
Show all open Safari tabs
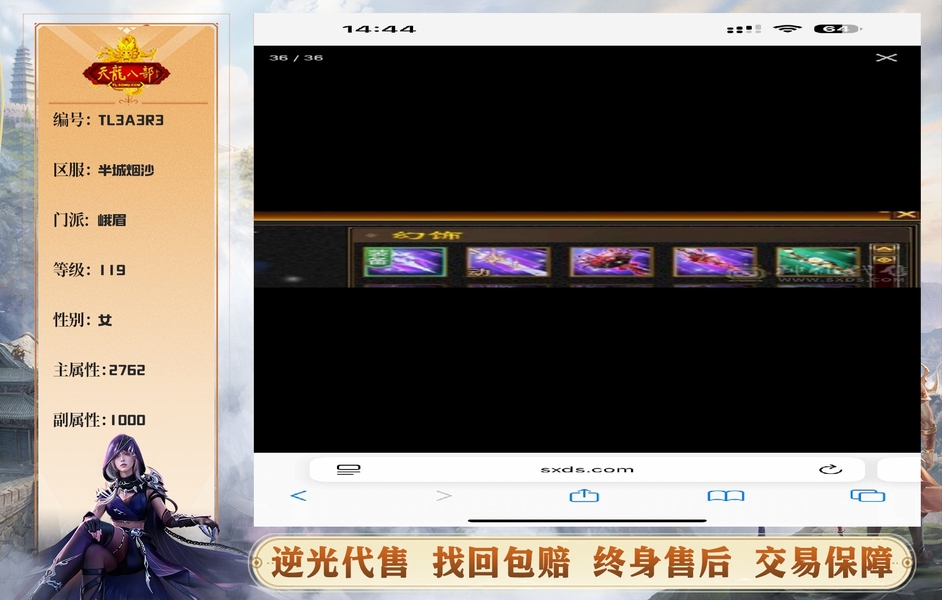pyautogui.click(x=868, y=495)
